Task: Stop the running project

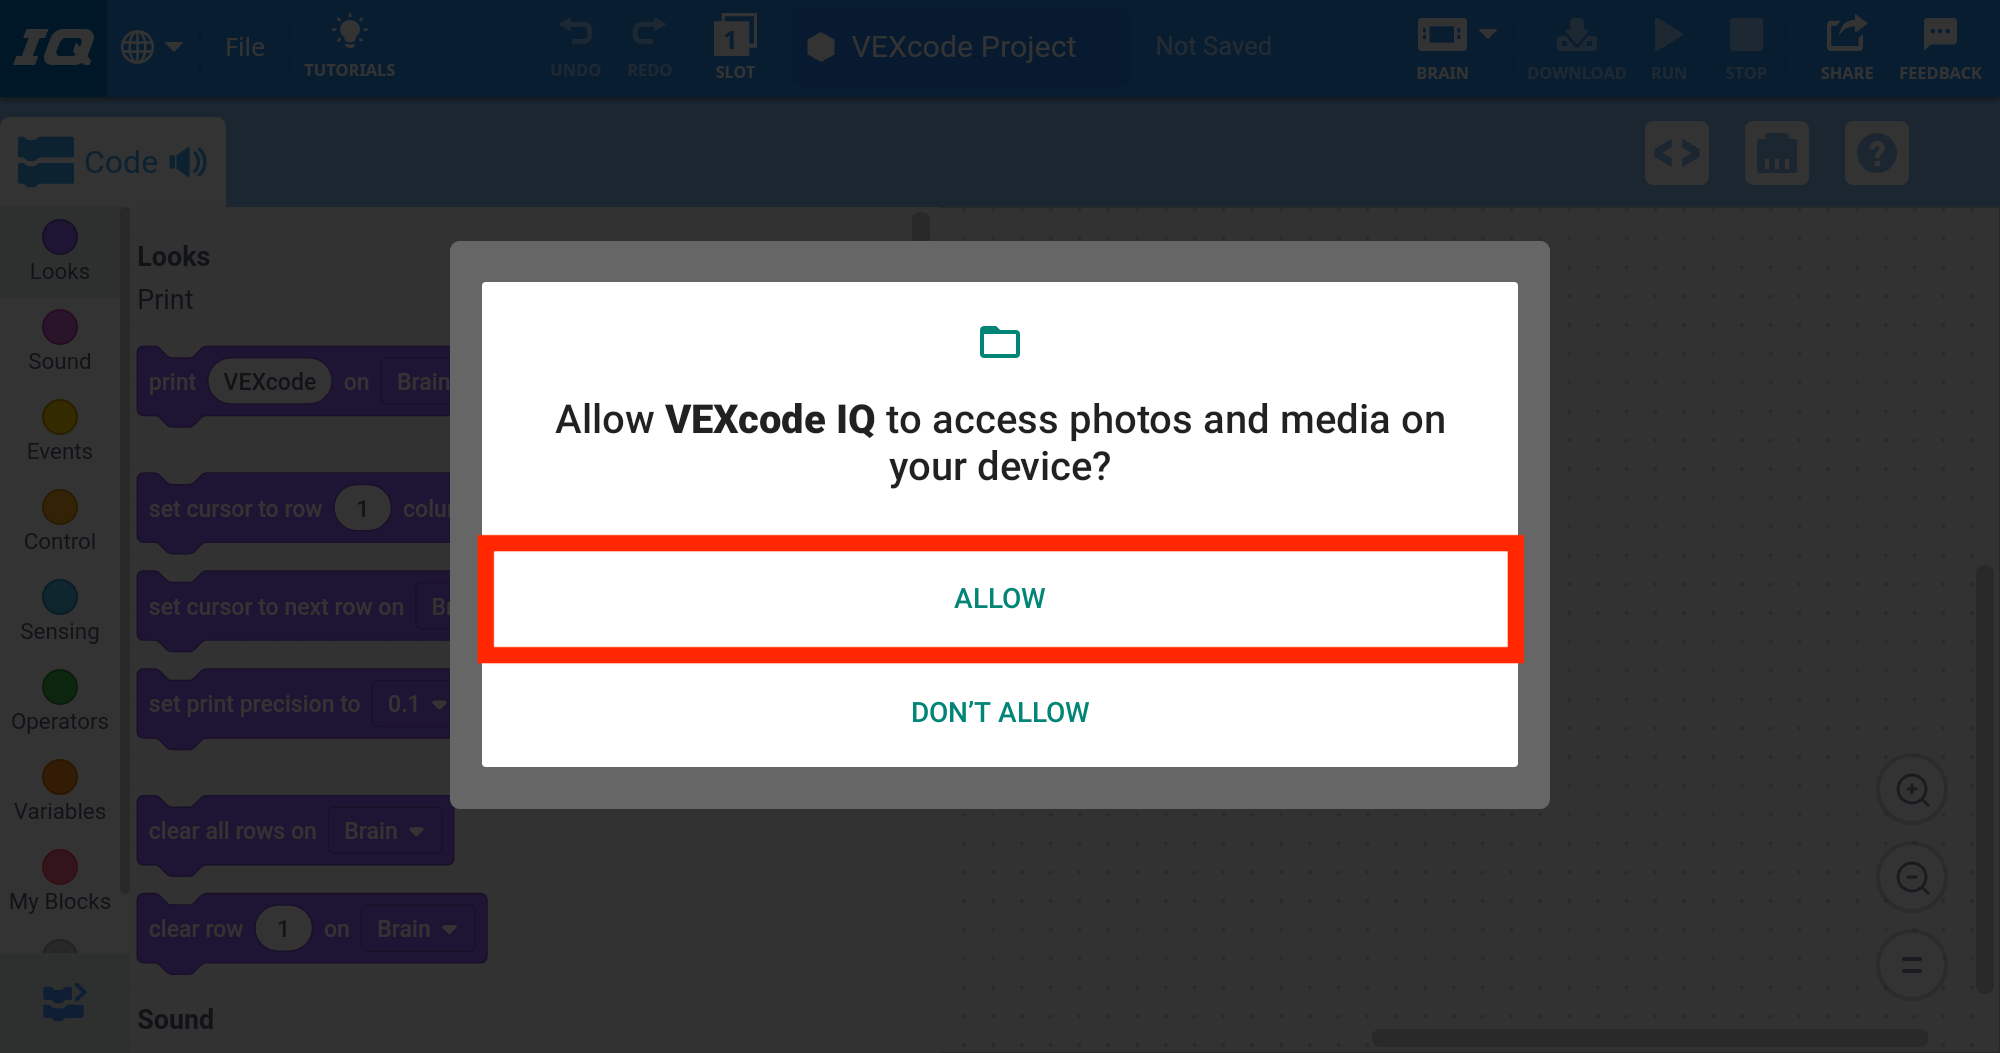Action: pyautogui.click(x=1746, y=45)
